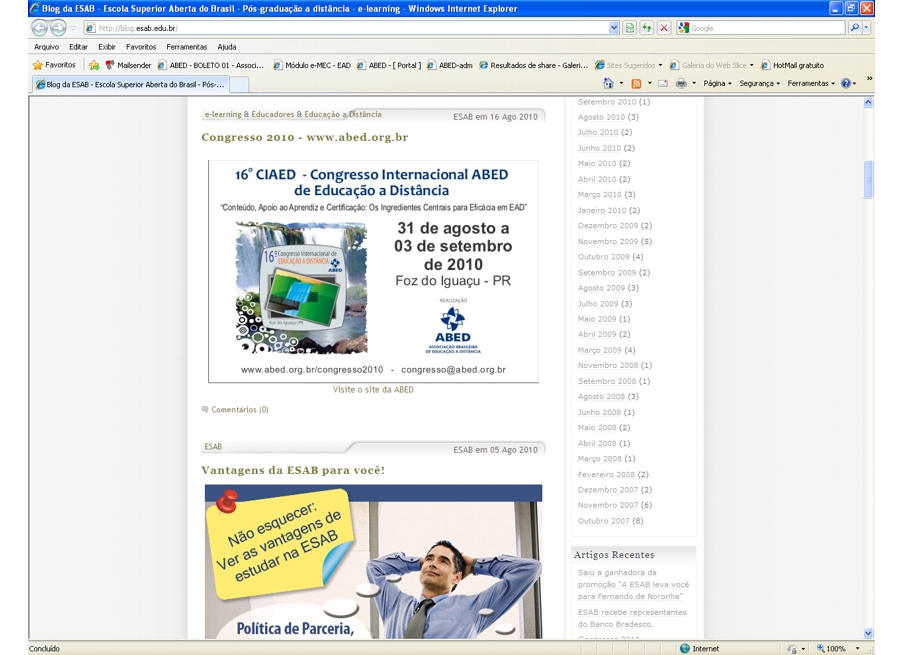
Task: Open ABED - BOLETO 01 favorite link
Action: click(x=211, y=65)
